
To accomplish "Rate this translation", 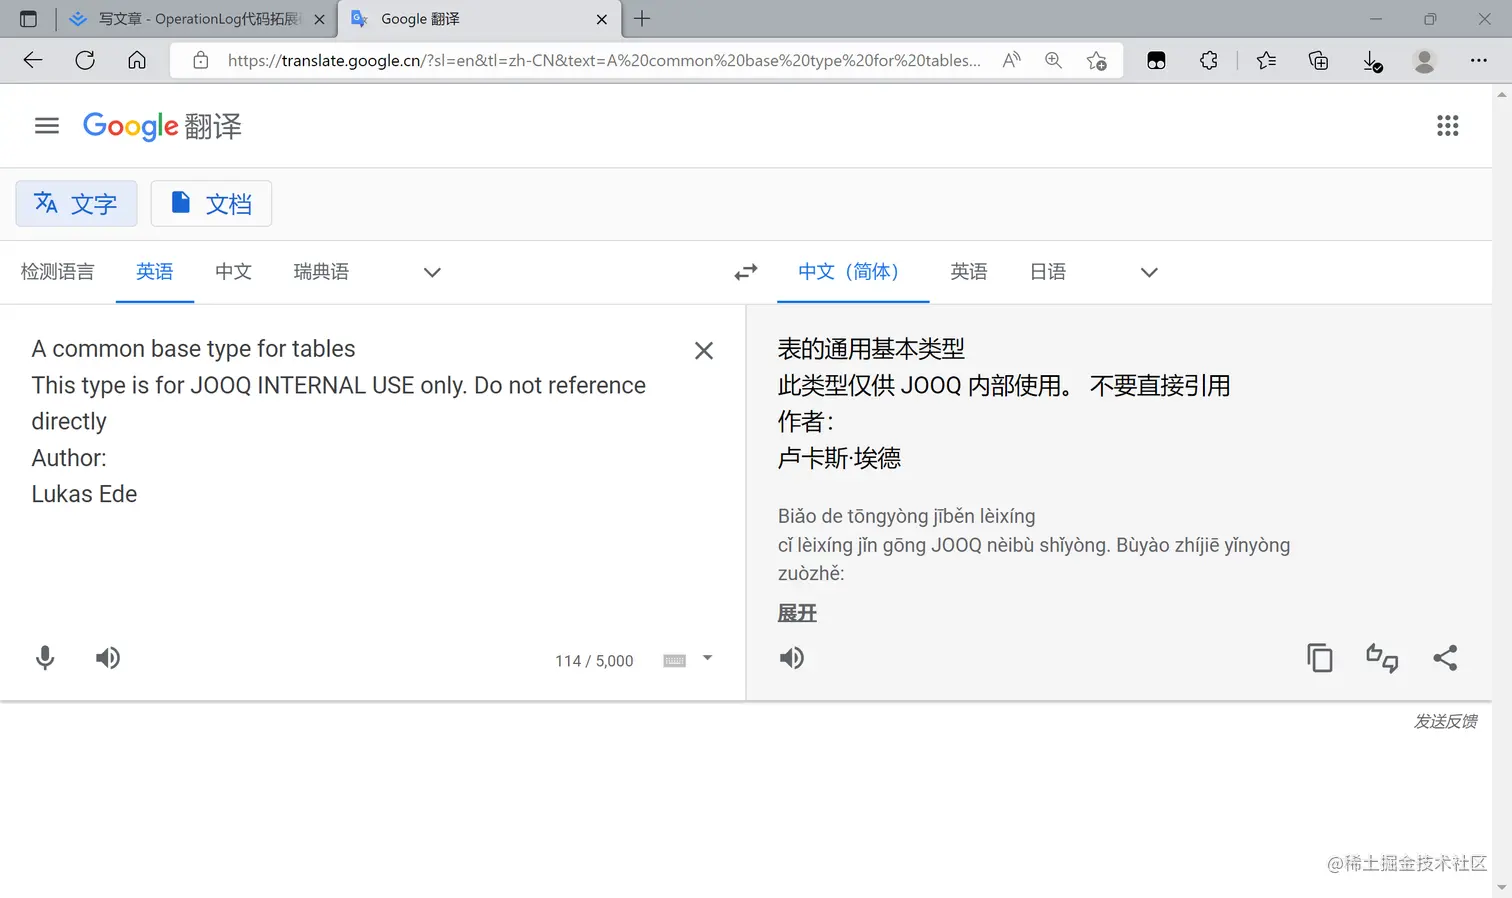I will [1382, 658].
